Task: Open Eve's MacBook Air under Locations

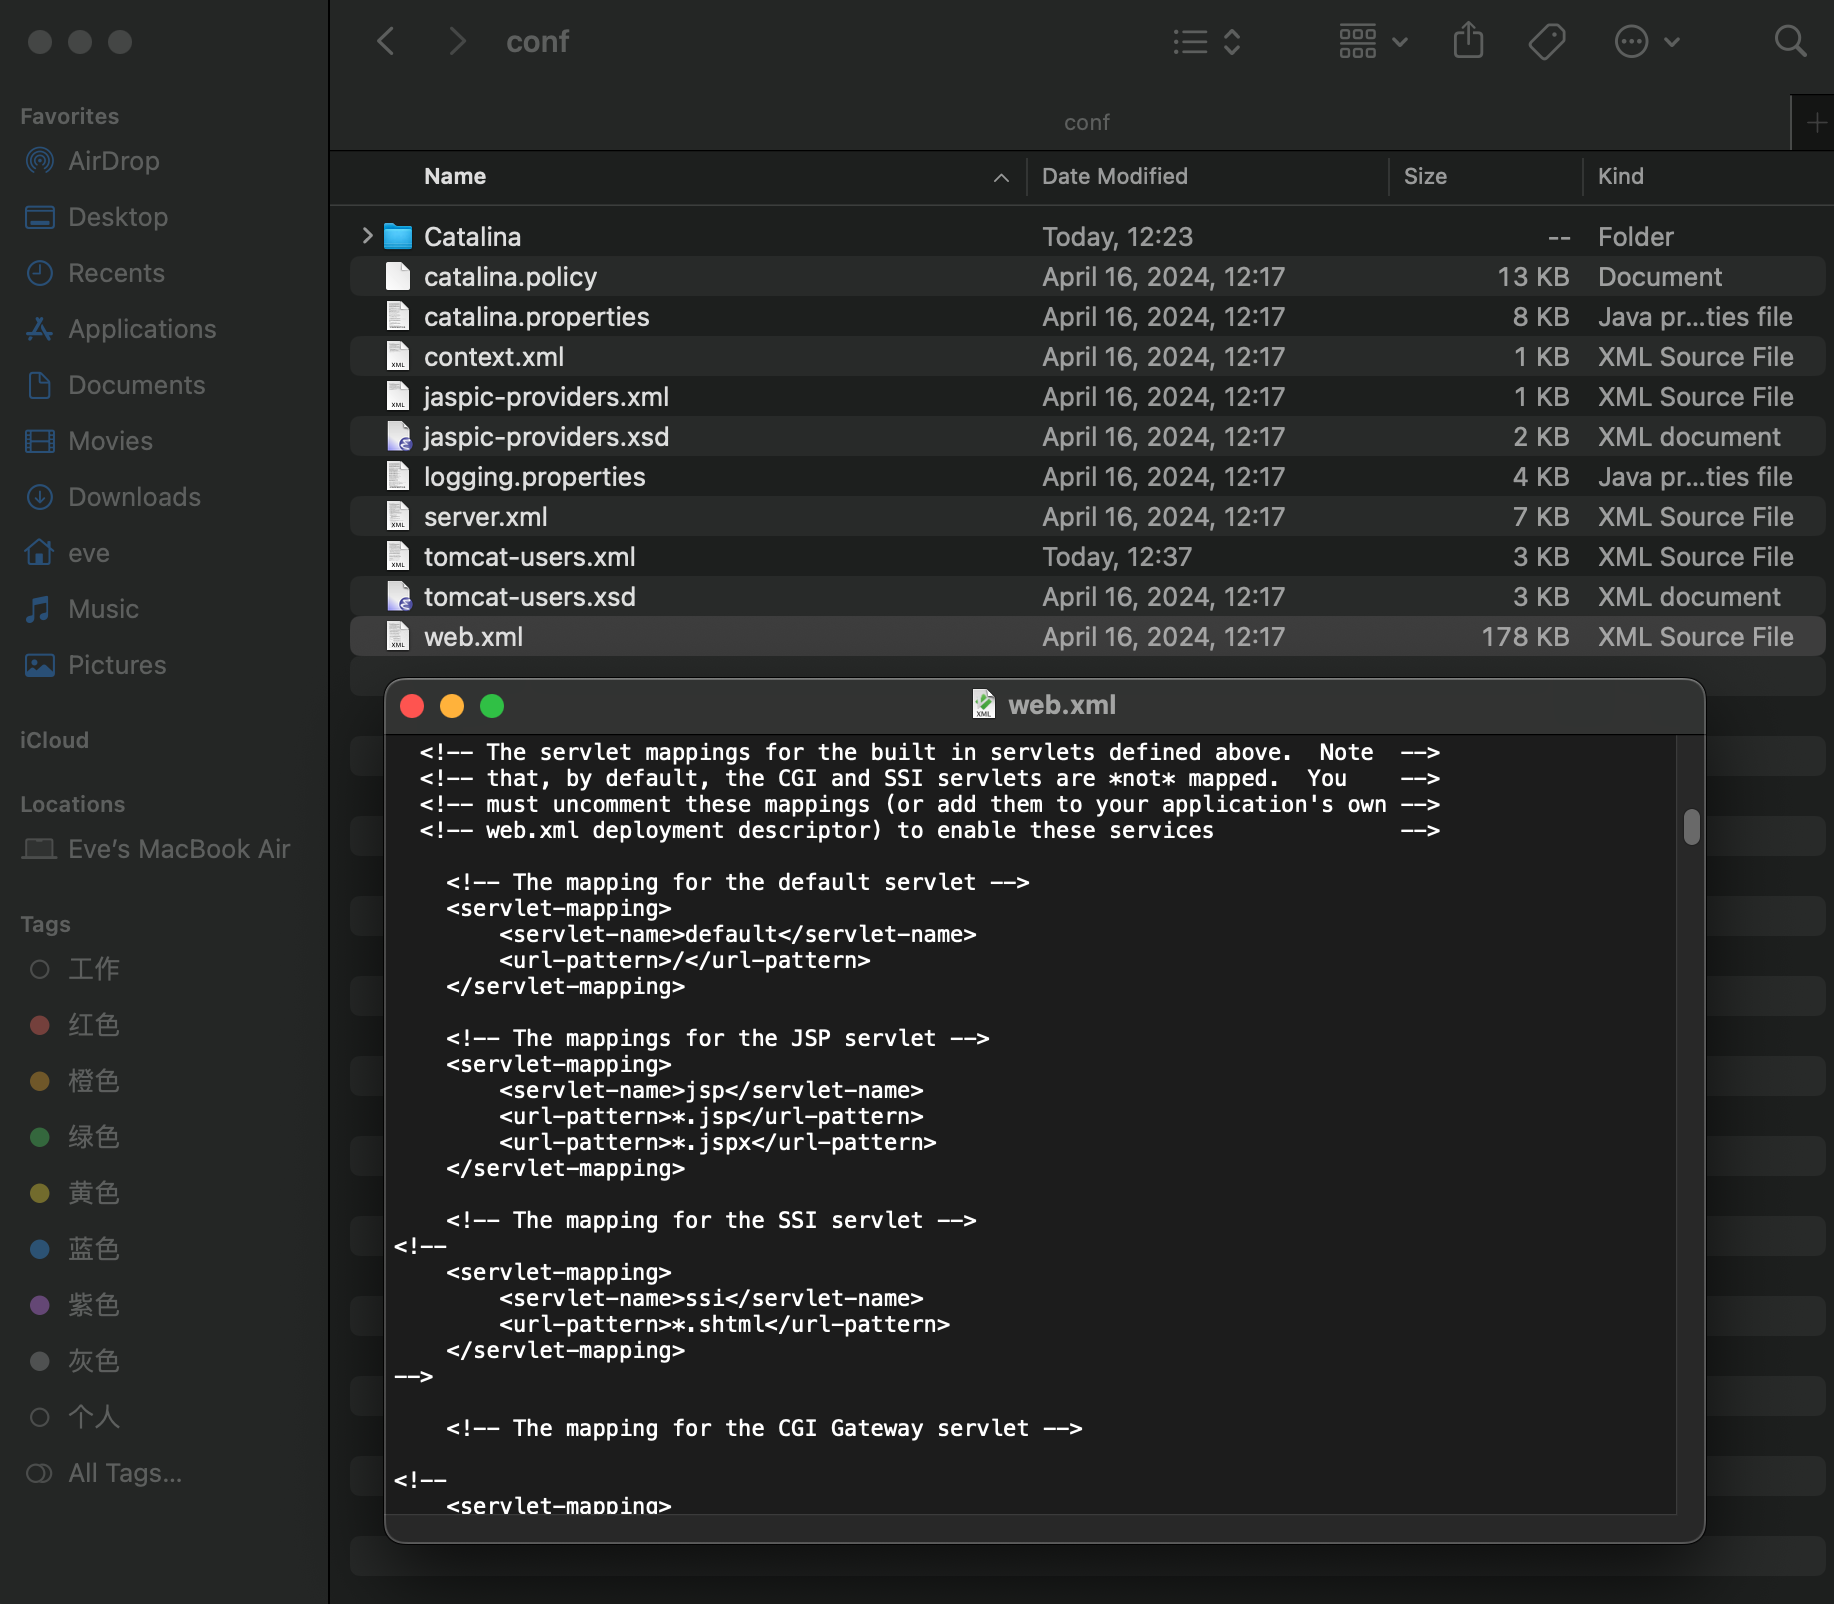Action: point(178,848)
